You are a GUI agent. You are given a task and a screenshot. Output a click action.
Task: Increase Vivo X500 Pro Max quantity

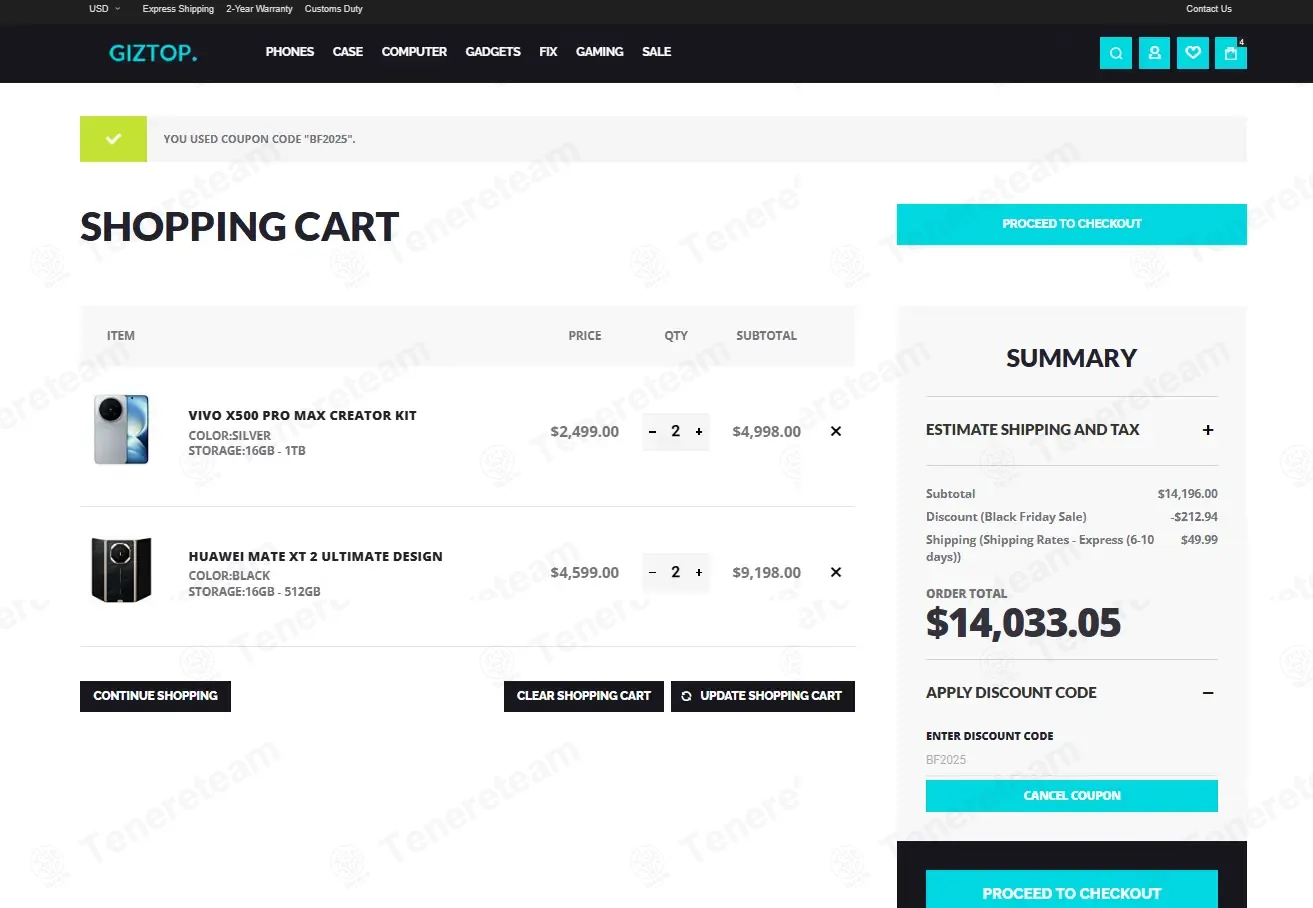pyautogui.click(x=699, y=432)
